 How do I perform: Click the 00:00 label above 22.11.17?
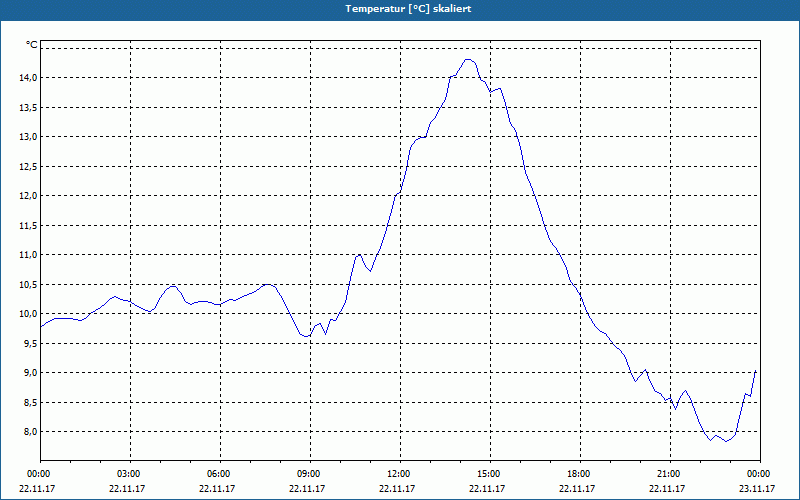[x=37, y=474]
